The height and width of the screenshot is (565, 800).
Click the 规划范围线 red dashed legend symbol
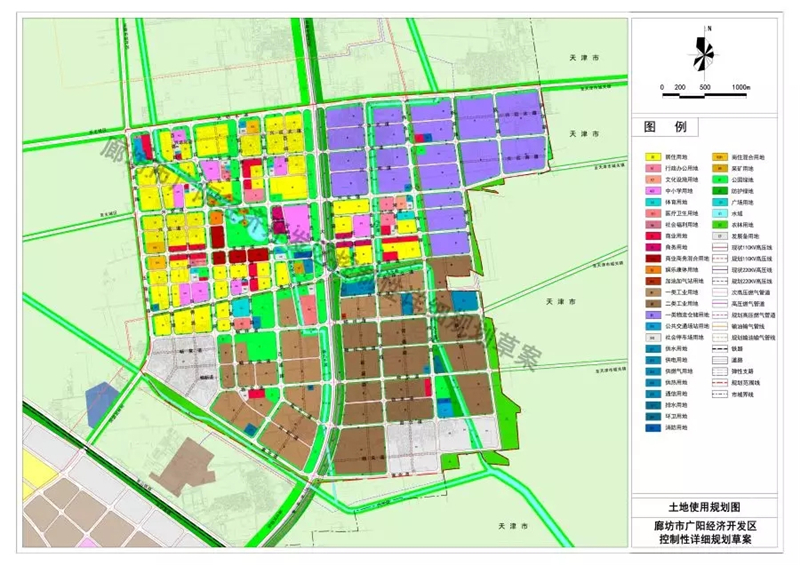pyautogui.click(x=721, y=381)
